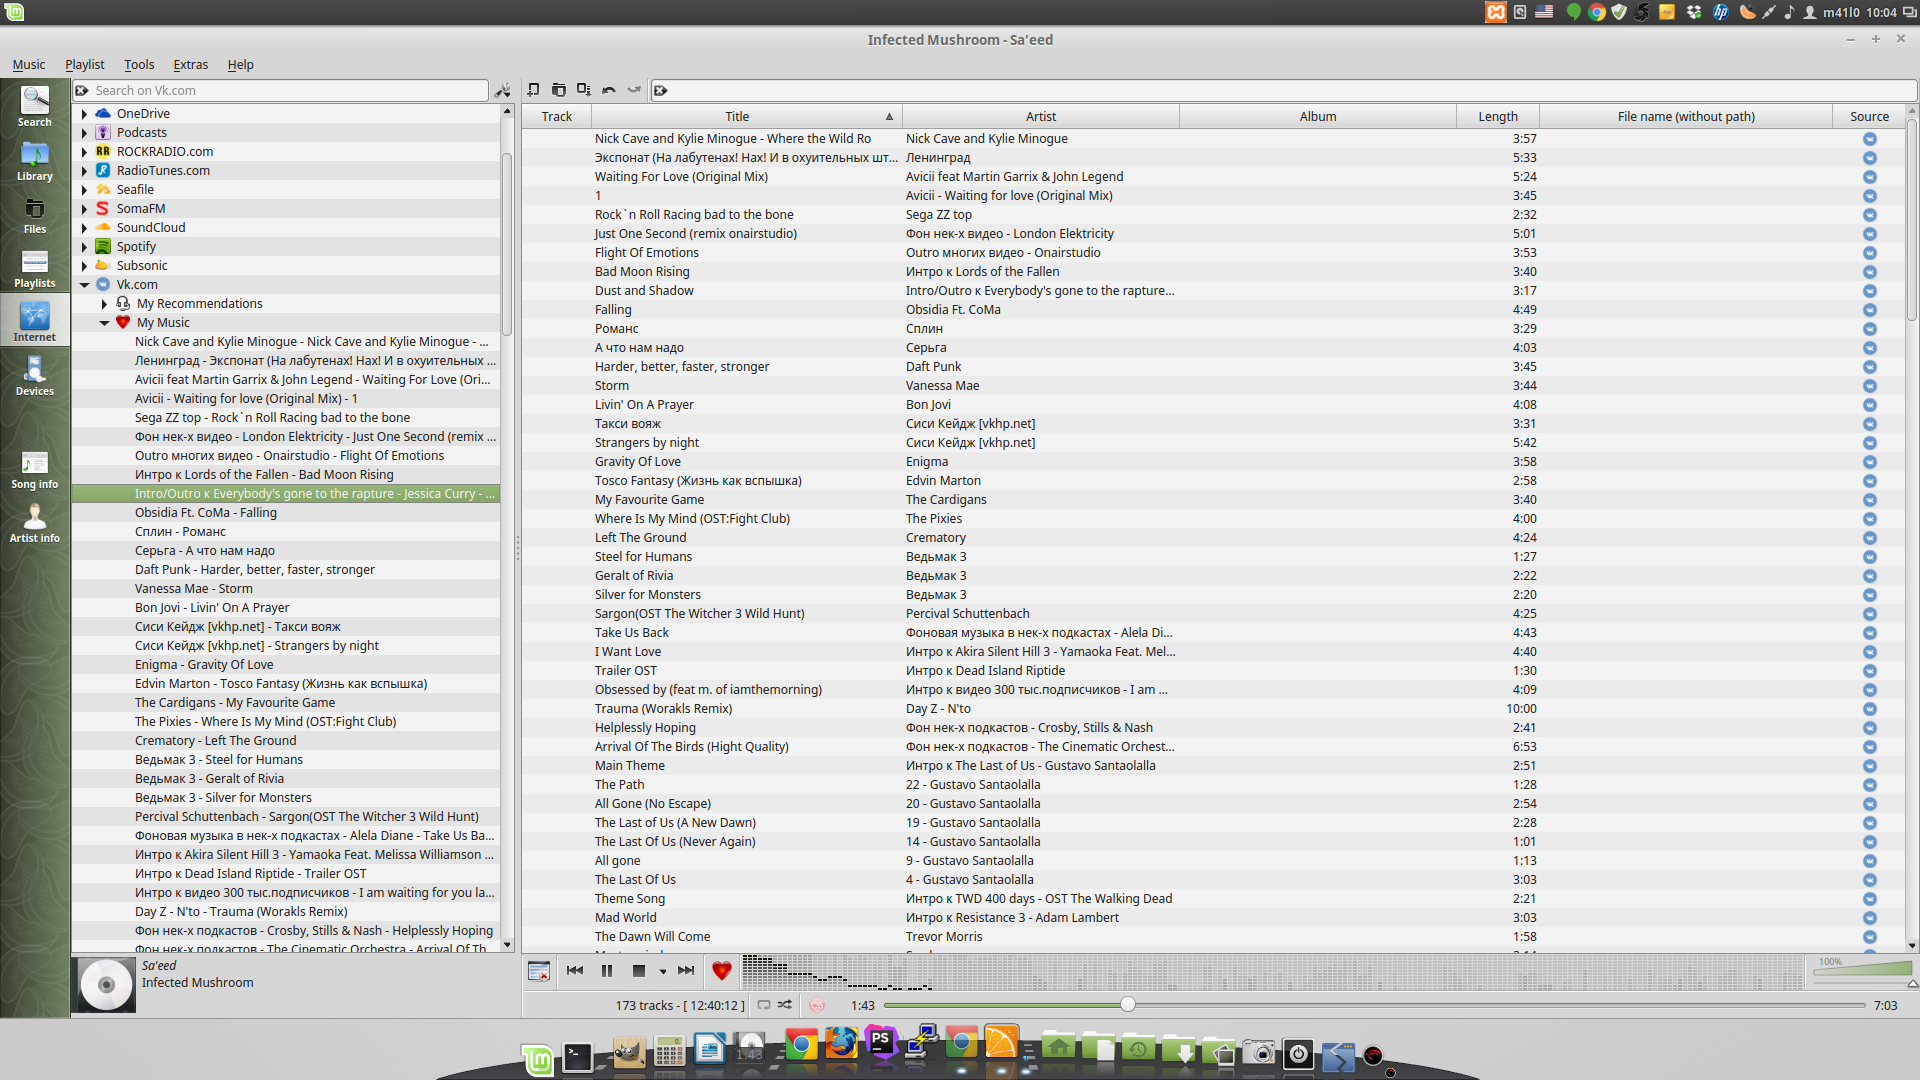Open Chrome icon in the system tray
This screenshot has height=1080, width=1920.
[x=1597, y=12]
